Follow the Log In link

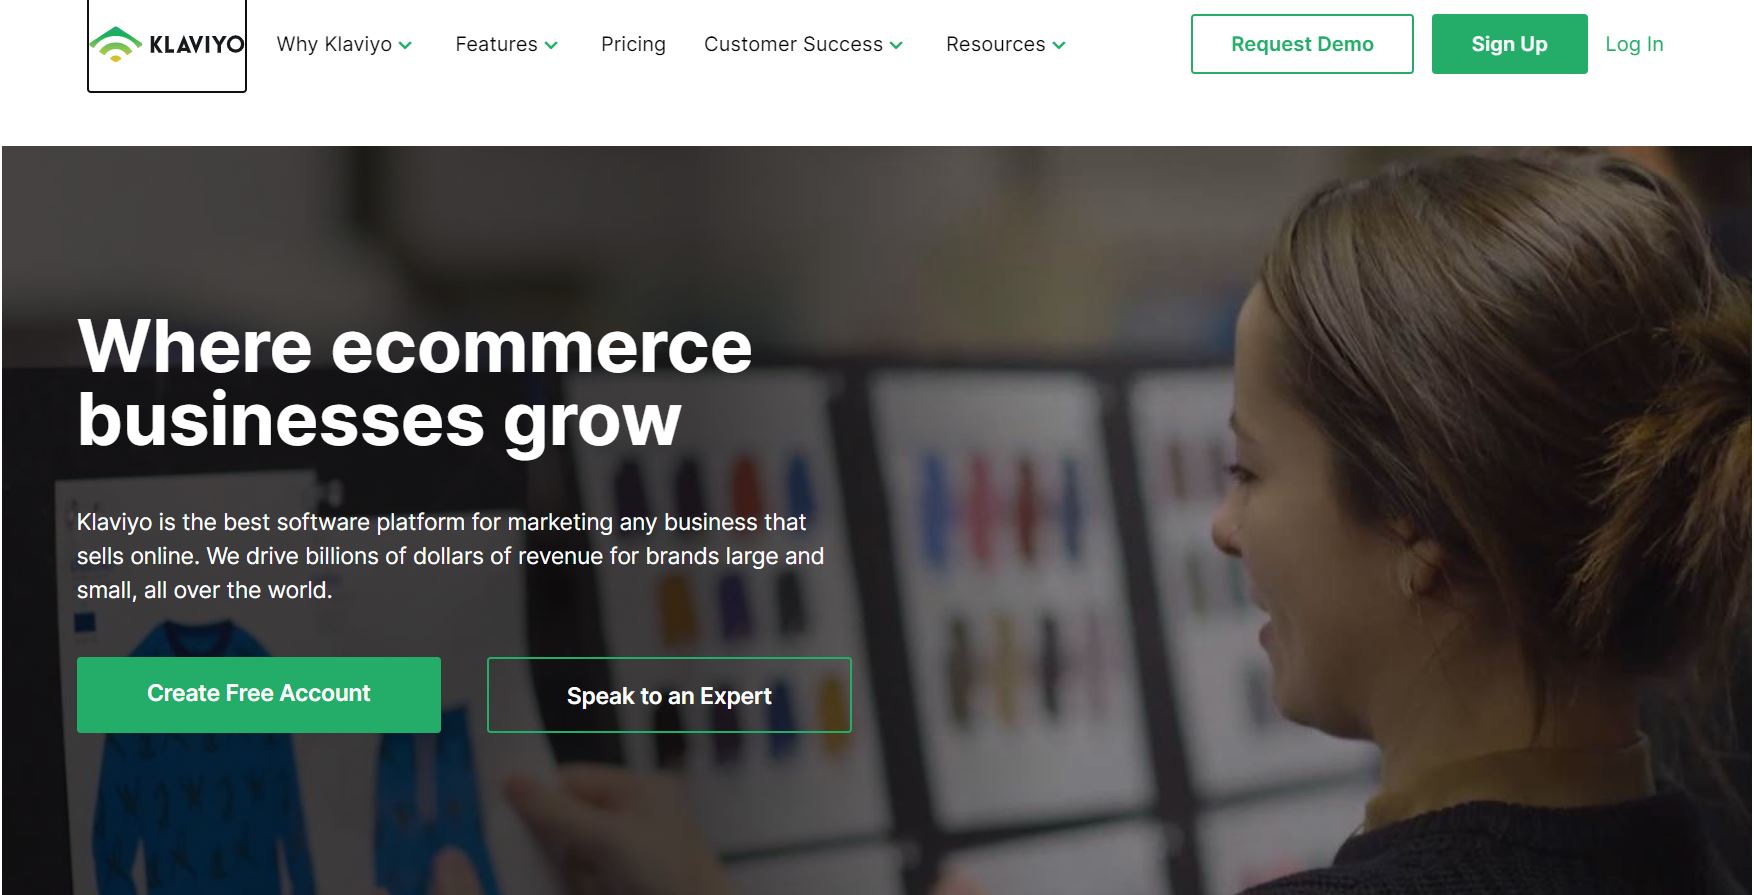[1634, 44]
